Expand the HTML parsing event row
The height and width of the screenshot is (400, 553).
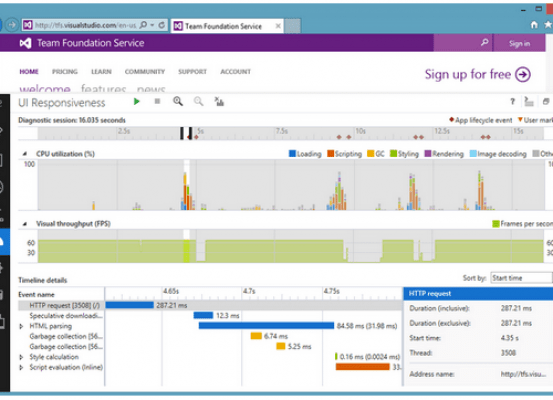click(x=21, y=326)
